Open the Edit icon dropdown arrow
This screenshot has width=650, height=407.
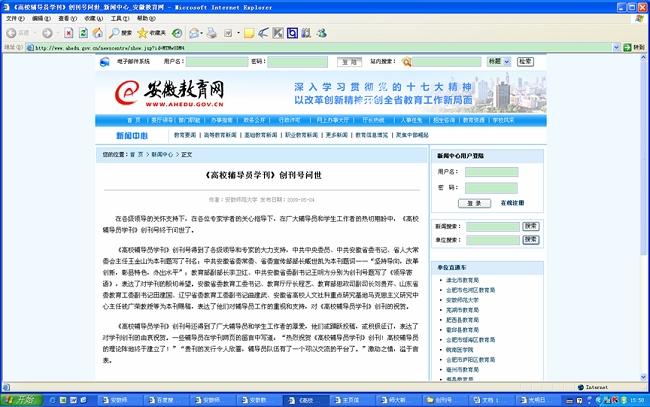(238, 33)
